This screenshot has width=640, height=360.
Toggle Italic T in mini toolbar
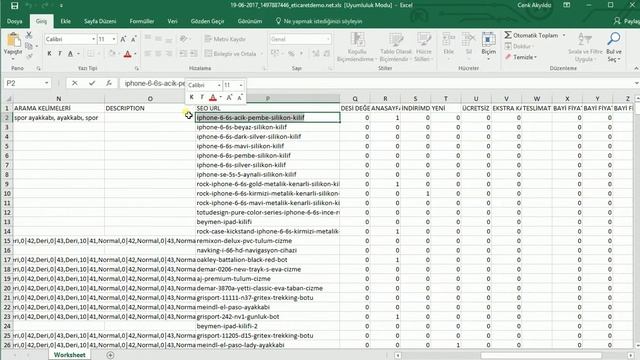point(202,97)
